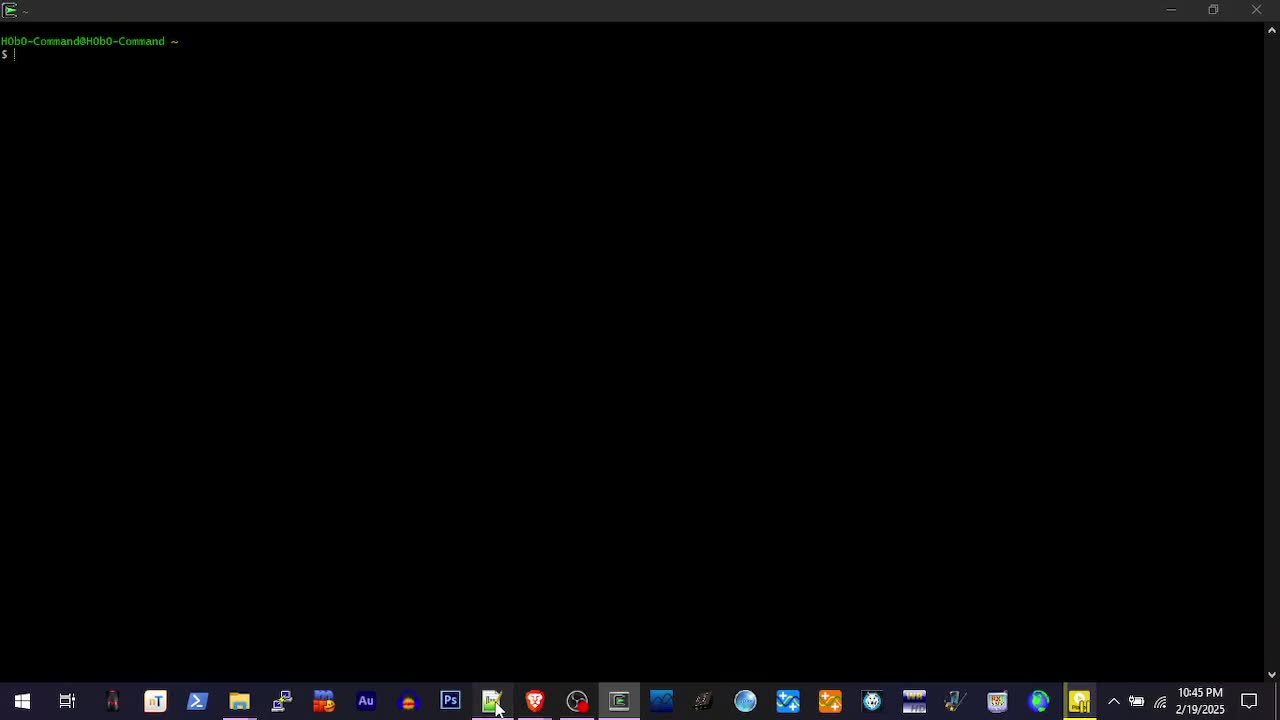Screen dimensions: 1280x720
Task: Check battery status in the tray
Action: 1137,701
